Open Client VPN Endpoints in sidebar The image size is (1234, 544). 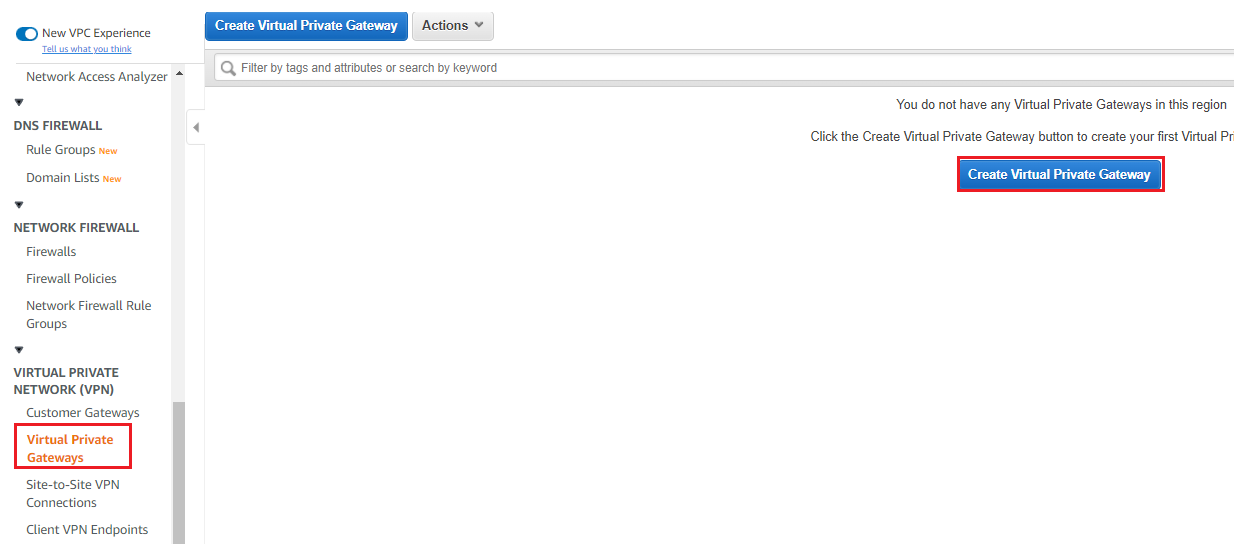[x=87, y=530]
